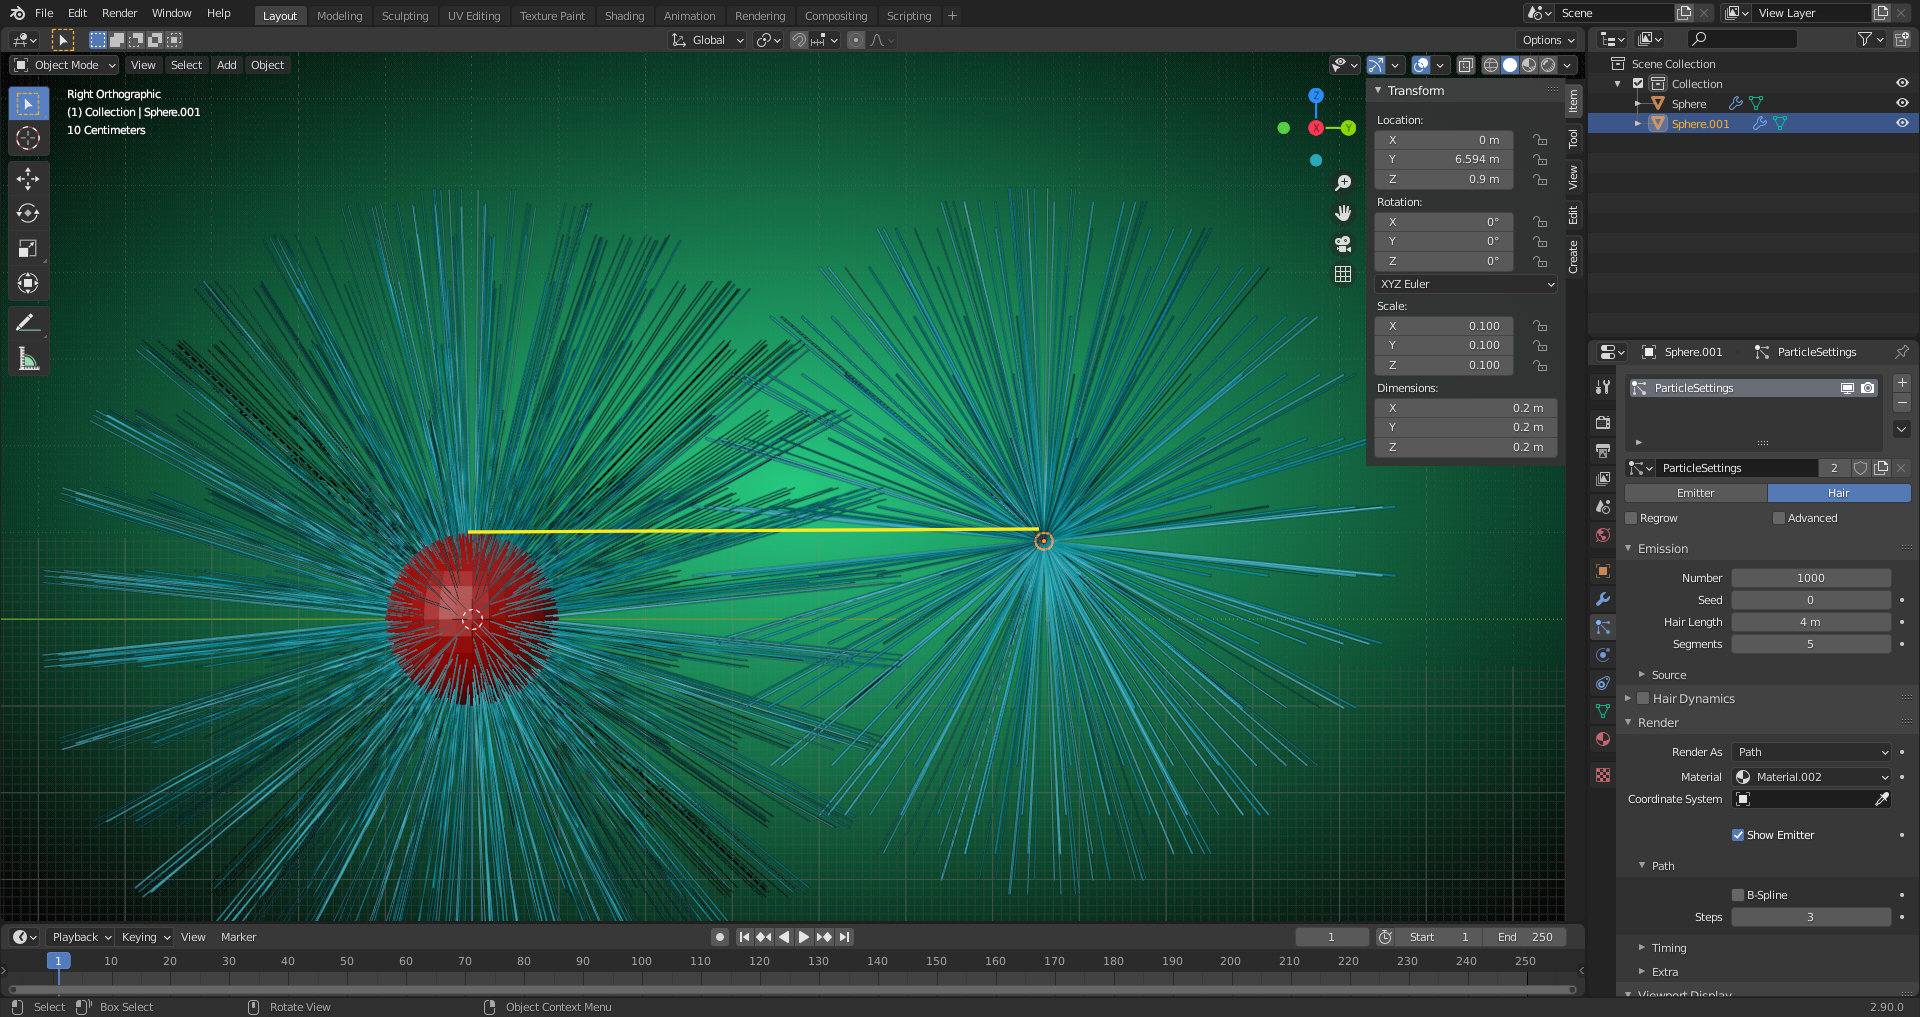Screen dimensions: 1920x1017
Task: Open the Modifier properties tab
Action: point(1603,599)
